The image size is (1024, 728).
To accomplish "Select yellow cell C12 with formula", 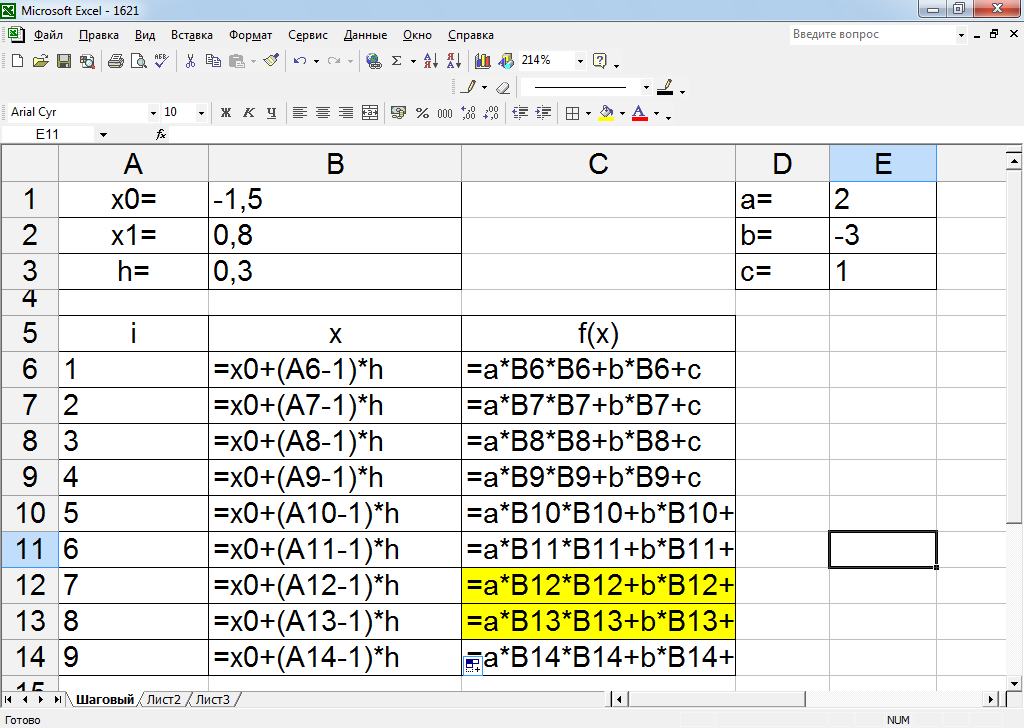I will [598, 585].
